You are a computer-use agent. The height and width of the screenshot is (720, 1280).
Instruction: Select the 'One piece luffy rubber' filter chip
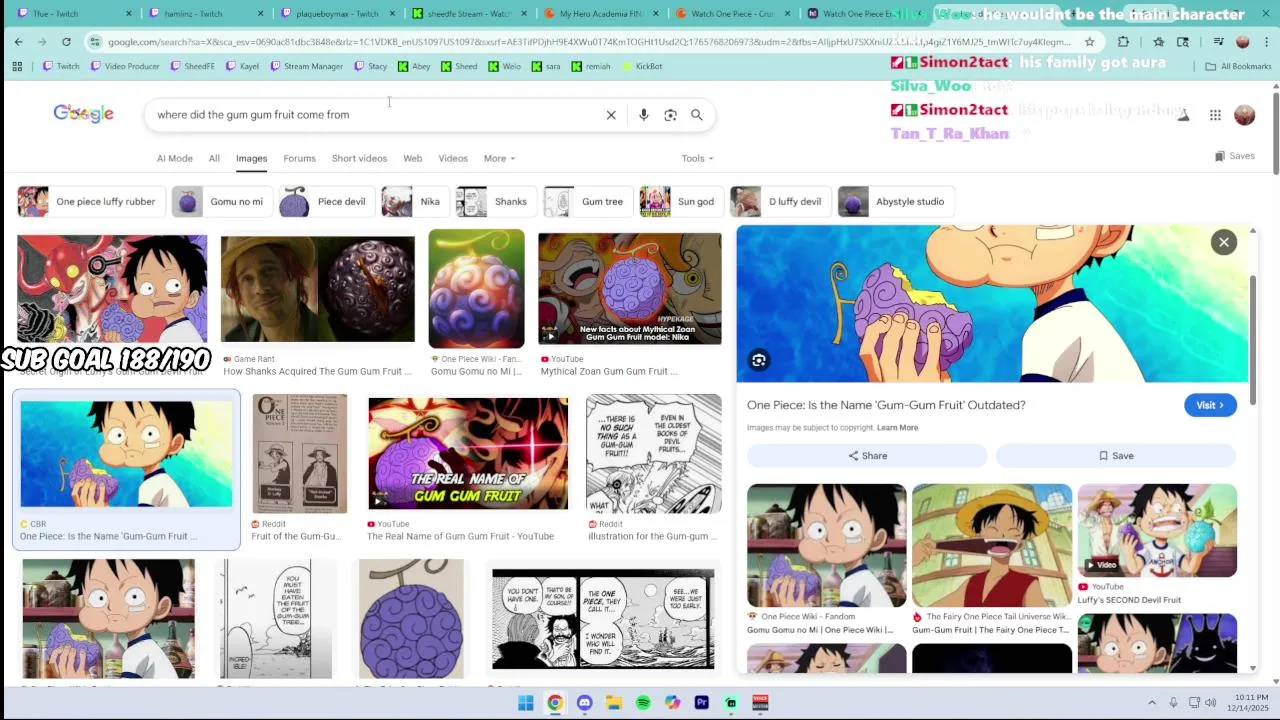(x=91, y=201)
